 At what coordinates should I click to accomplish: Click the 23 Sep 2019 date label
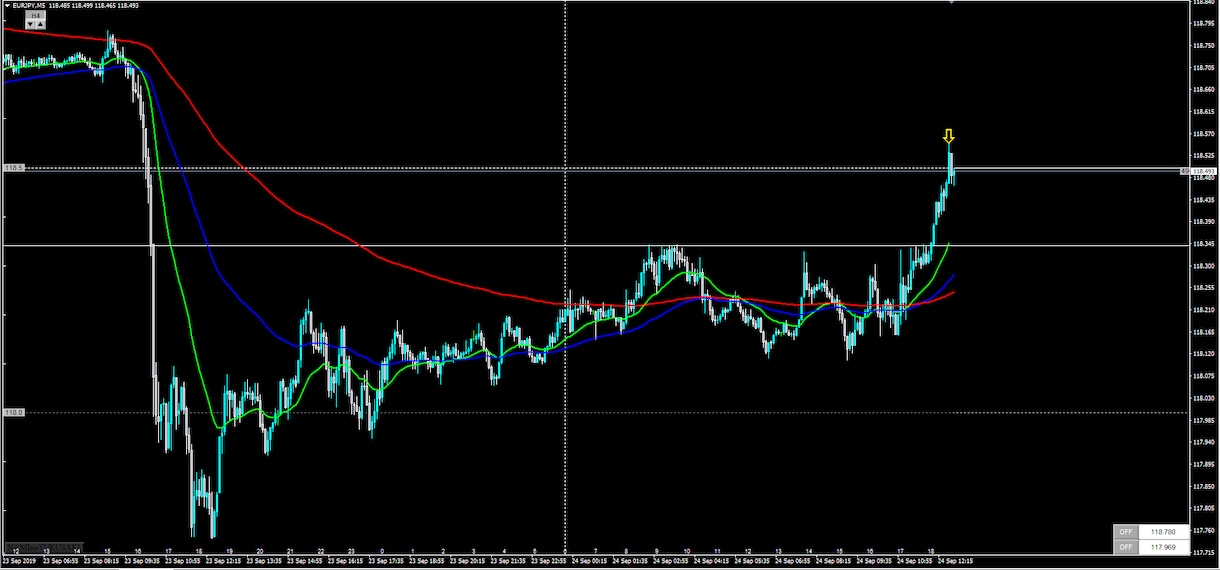(20, 562)
